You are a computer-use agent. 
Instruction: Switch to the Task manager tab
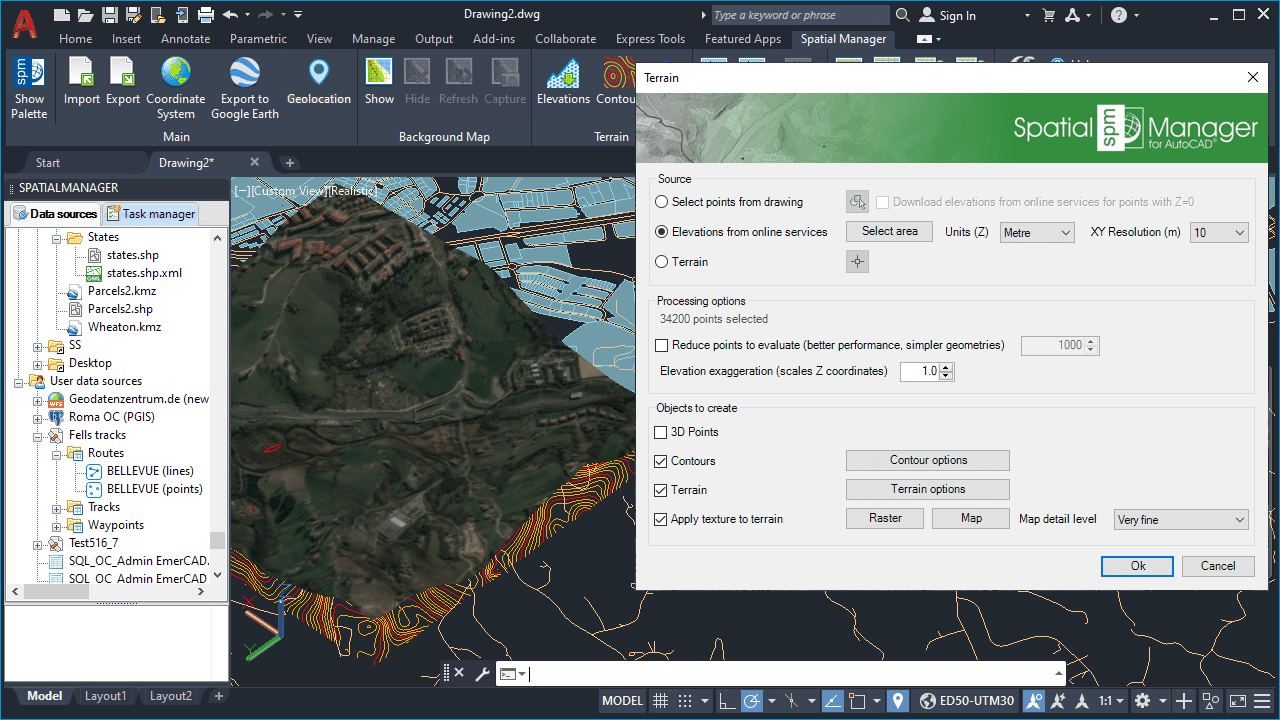coord(152,214)
